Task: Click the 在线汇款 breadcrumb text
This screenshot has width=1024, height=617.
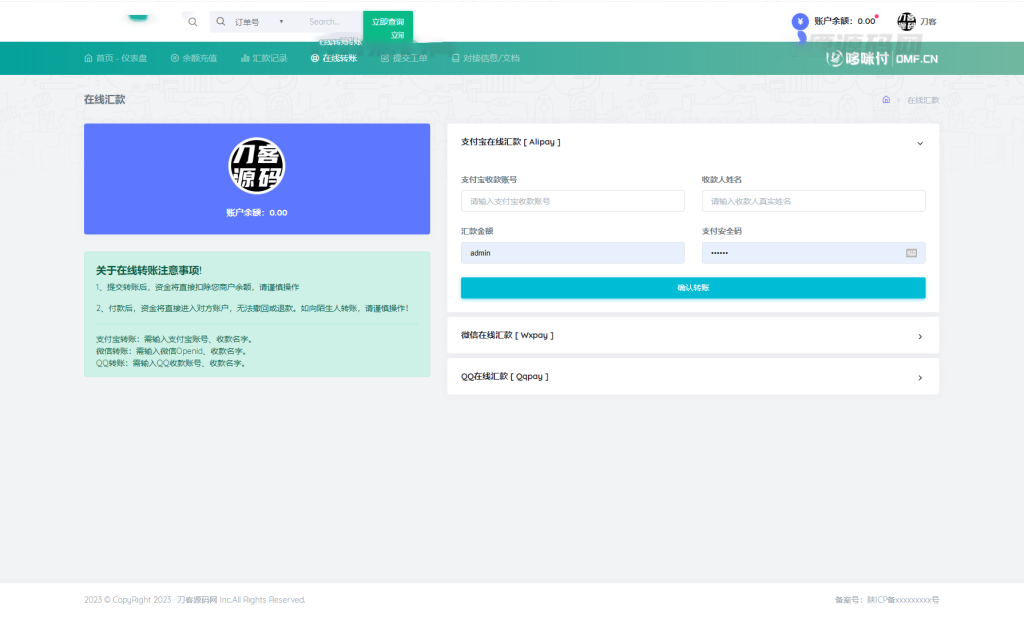Action: tap(923, 100)
